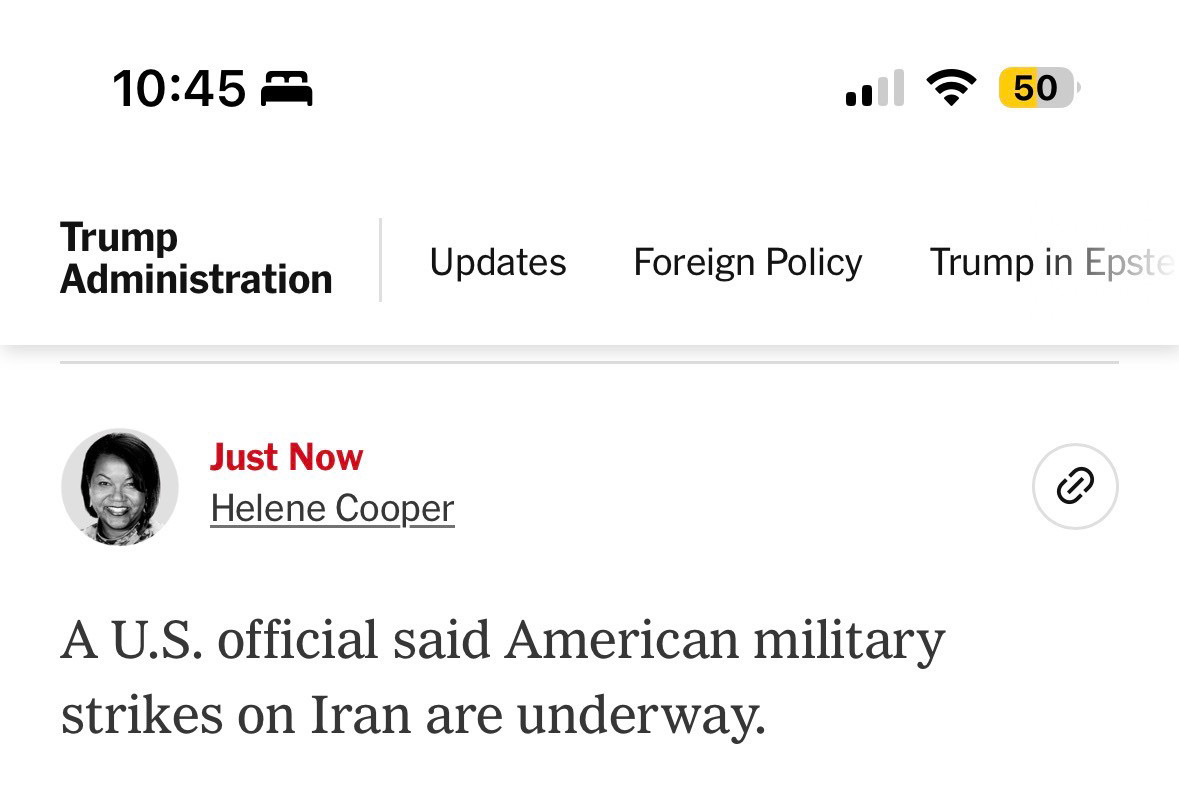Tap the horizontal divider above the post
Viewport: 1179px width, 785px height.
point(589,362)
